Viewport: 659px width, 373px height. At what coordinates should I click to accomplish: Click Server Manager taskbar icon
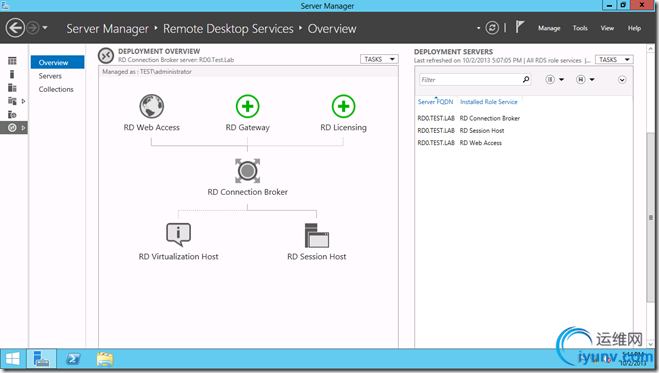[41, 360]
